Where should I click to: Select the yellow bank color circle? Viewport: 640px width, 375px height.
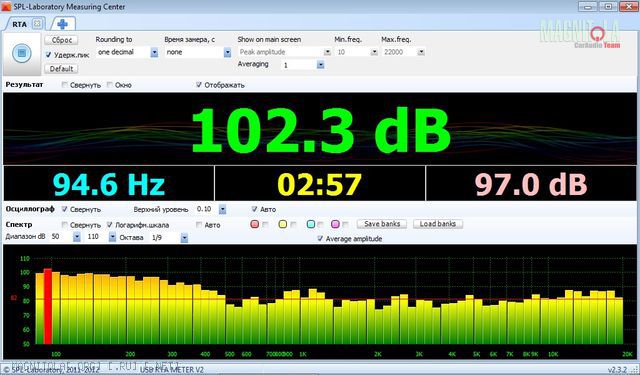point(282,224)
